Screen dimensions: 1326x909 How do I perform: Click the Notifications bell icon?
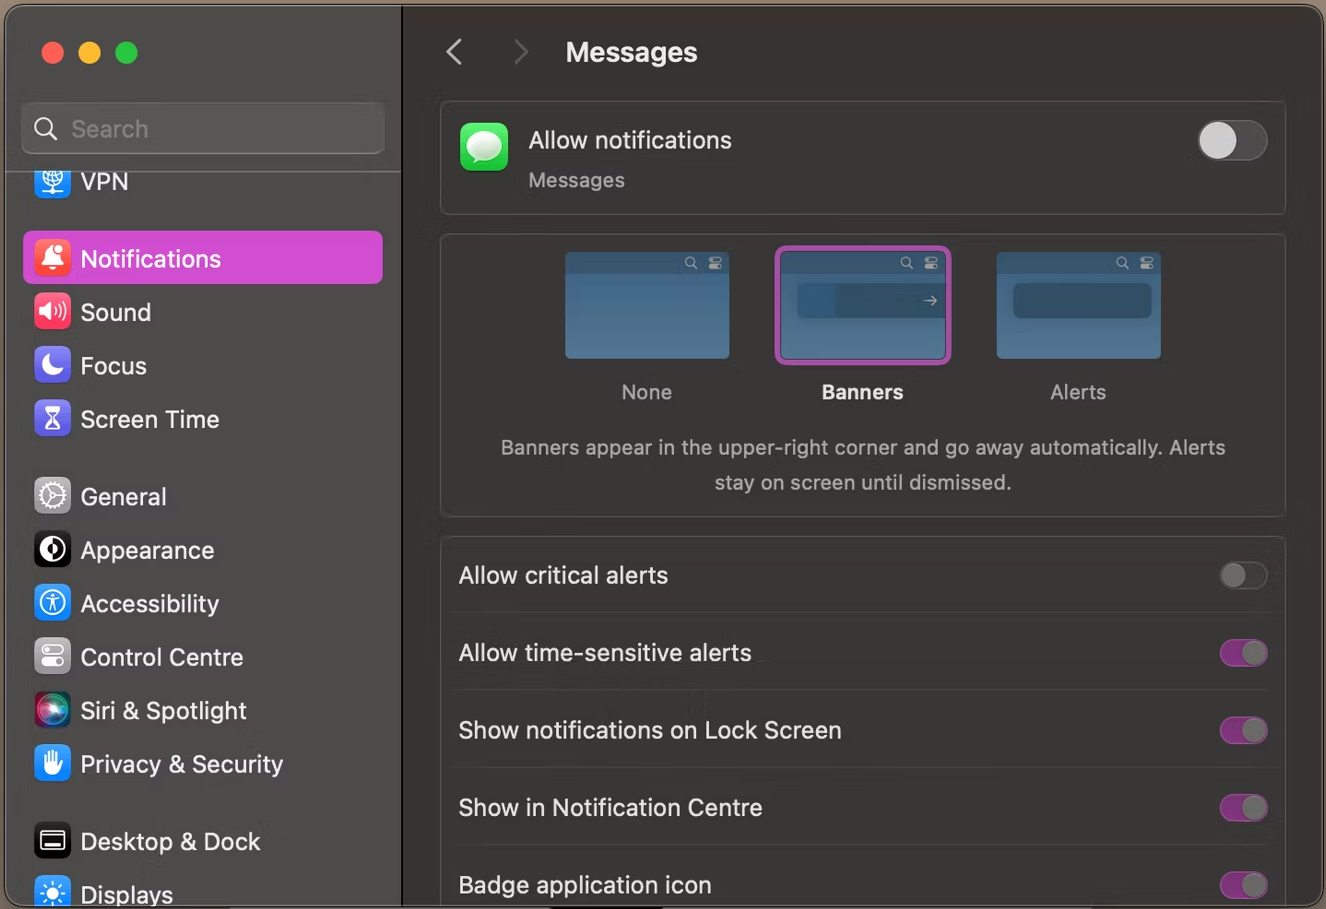click(x=52, y=258)
